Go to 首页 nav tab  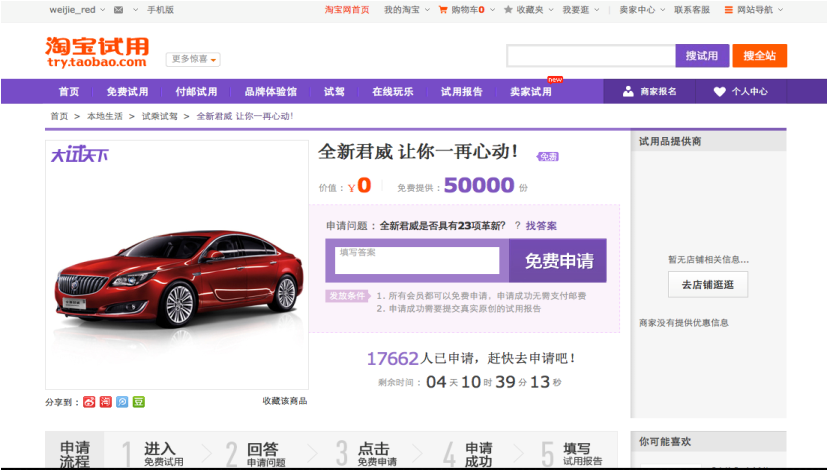pyautogui.click(x=69, y=91)
